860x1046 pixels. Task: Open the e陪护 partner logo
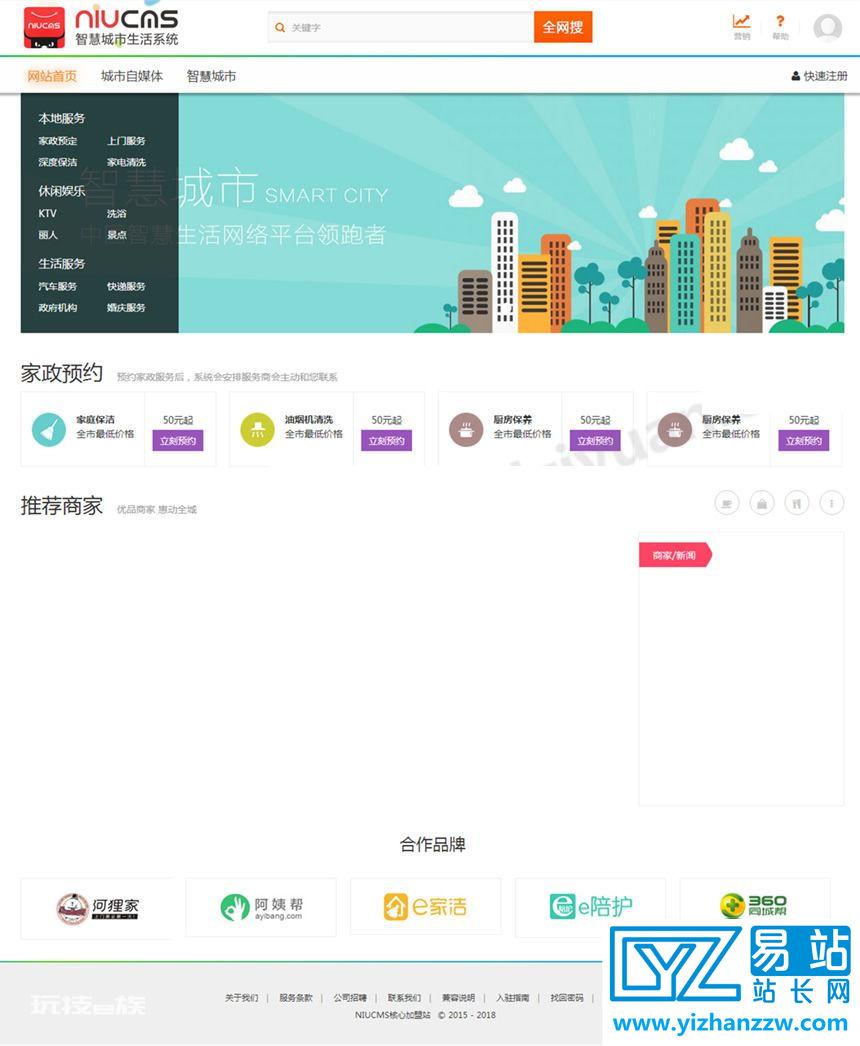pyautogui.click(x=590, y=906)
